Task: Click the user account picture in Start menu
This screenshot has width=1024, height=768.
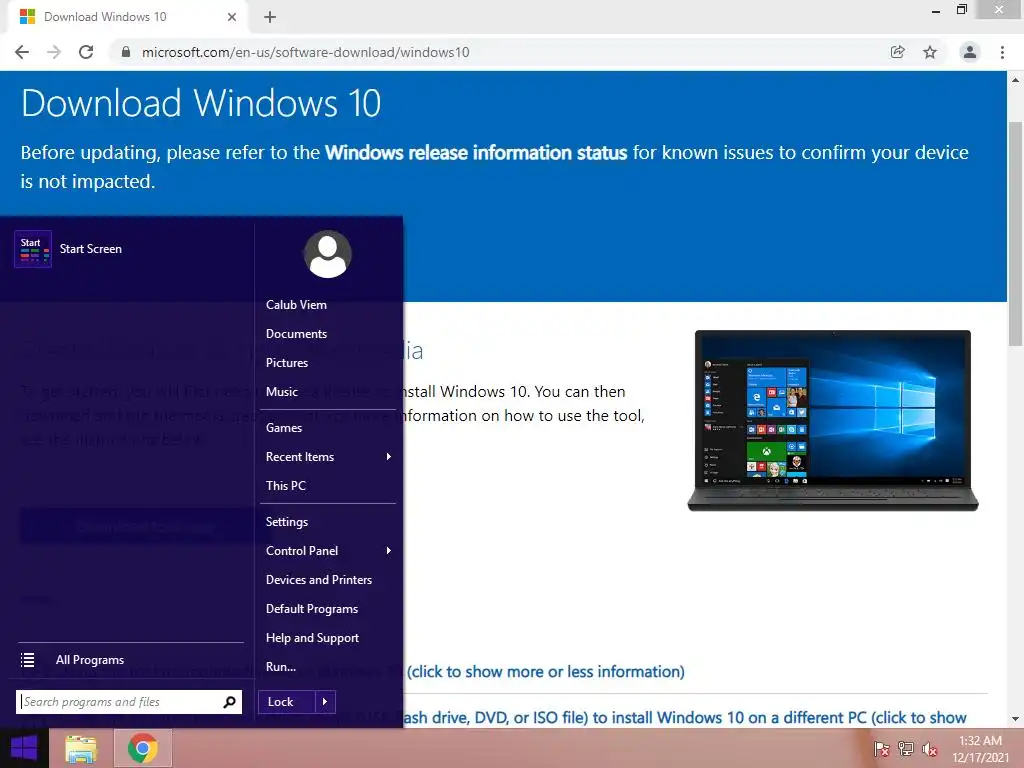Action: point(327,254)
